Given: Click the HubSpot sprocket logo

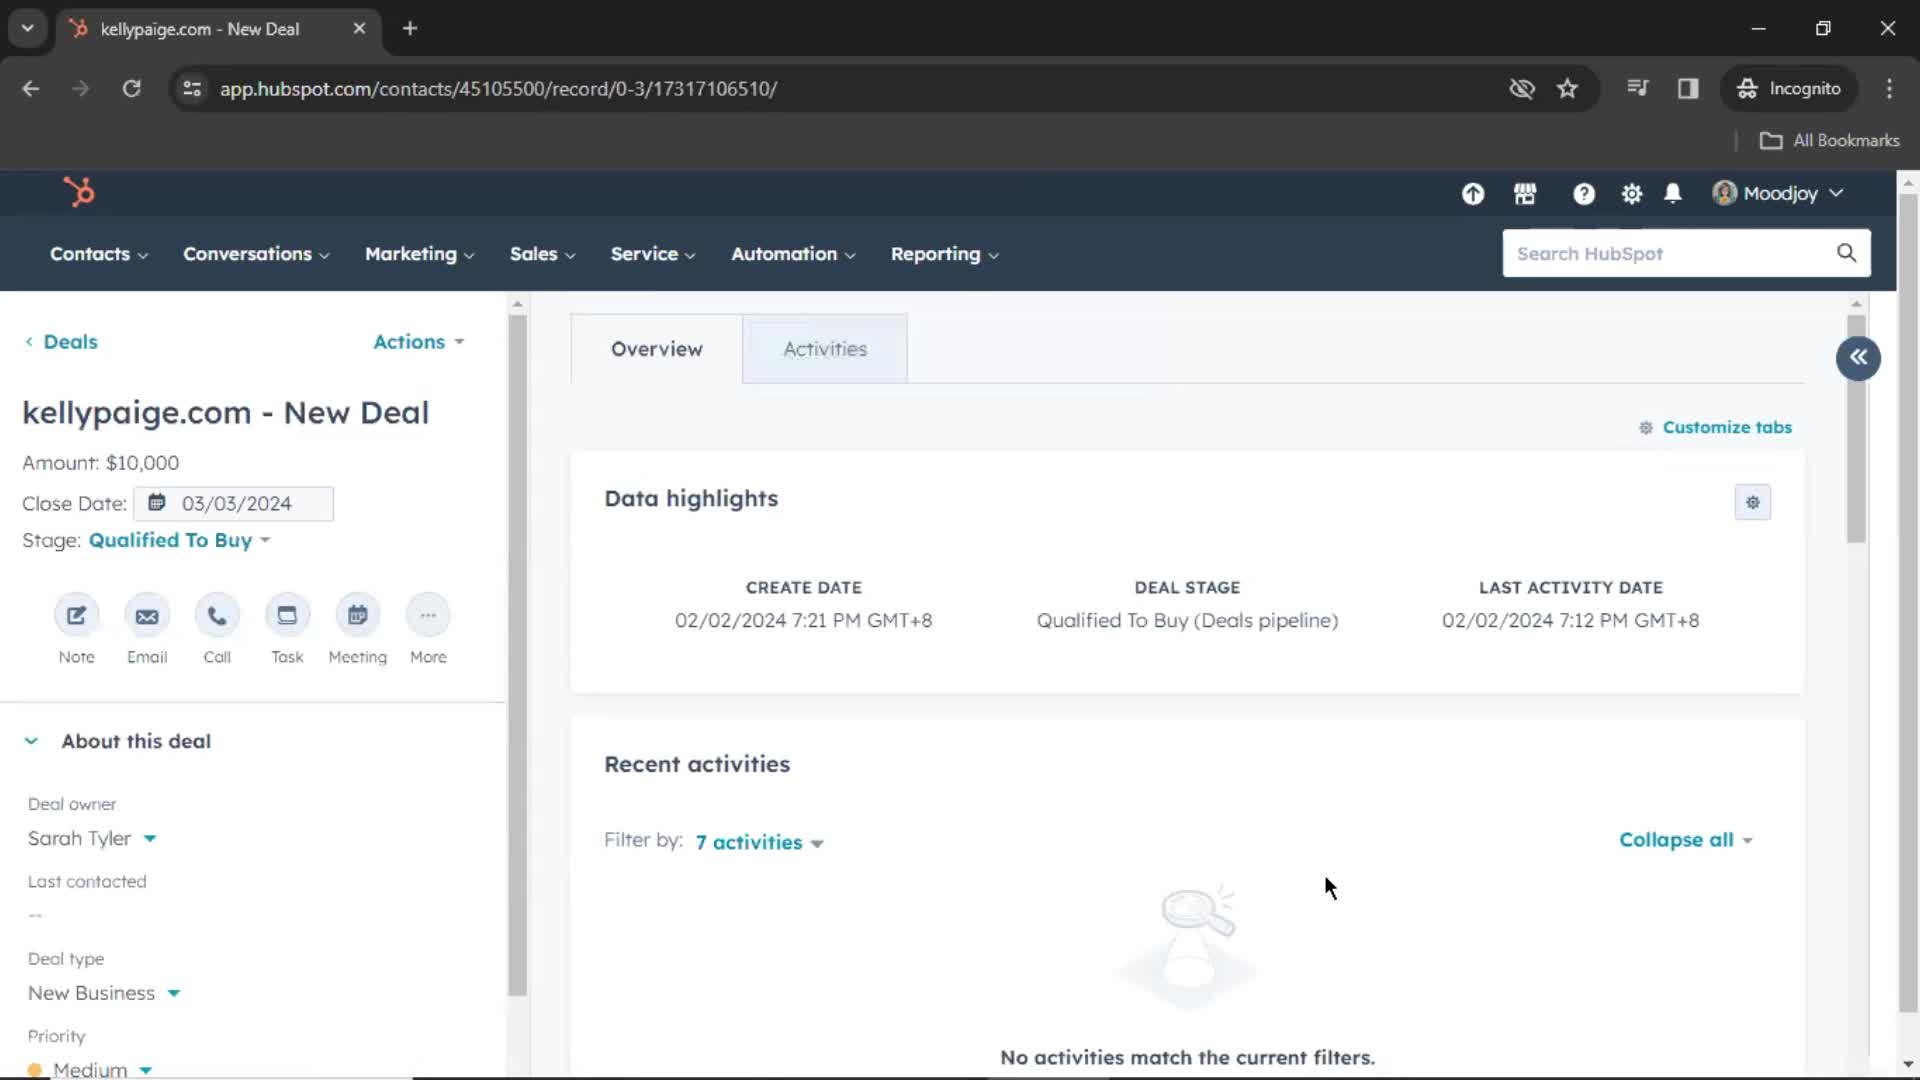Looking at the screenshot, I should pos(79,191).
